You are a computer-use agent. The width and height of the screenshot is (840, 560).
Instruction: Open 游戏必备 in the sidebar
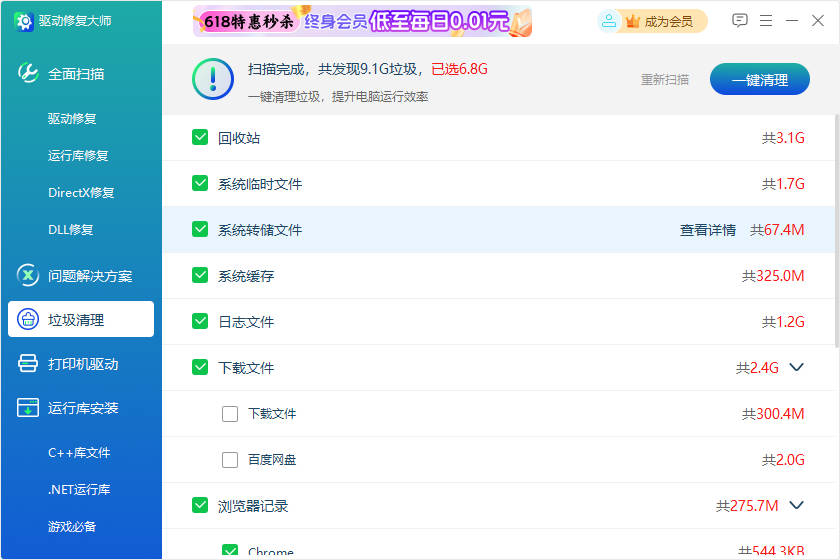click(72, 526)
